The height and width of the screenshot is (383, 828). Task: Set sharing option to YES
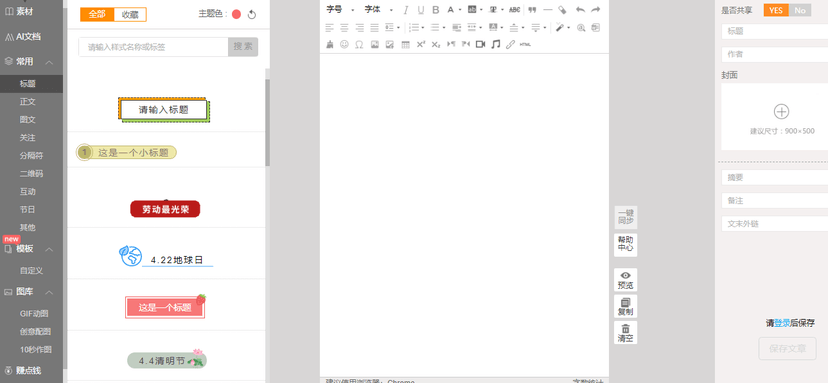coord(776,11)
